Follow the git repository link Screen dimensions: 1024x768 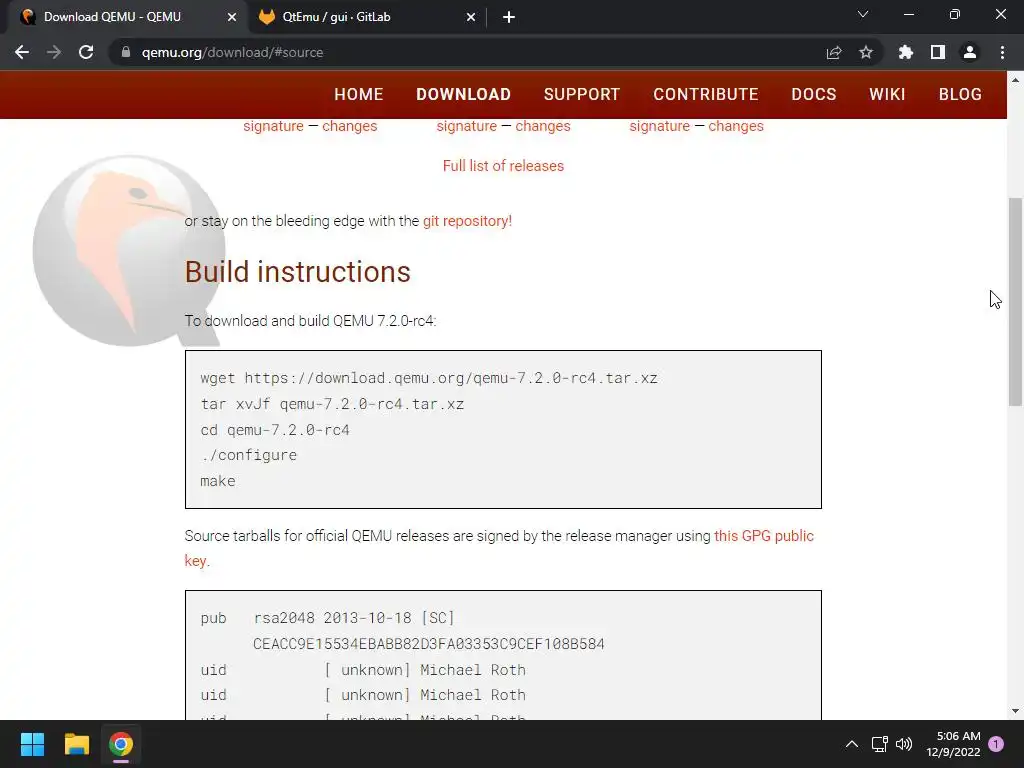468,221
